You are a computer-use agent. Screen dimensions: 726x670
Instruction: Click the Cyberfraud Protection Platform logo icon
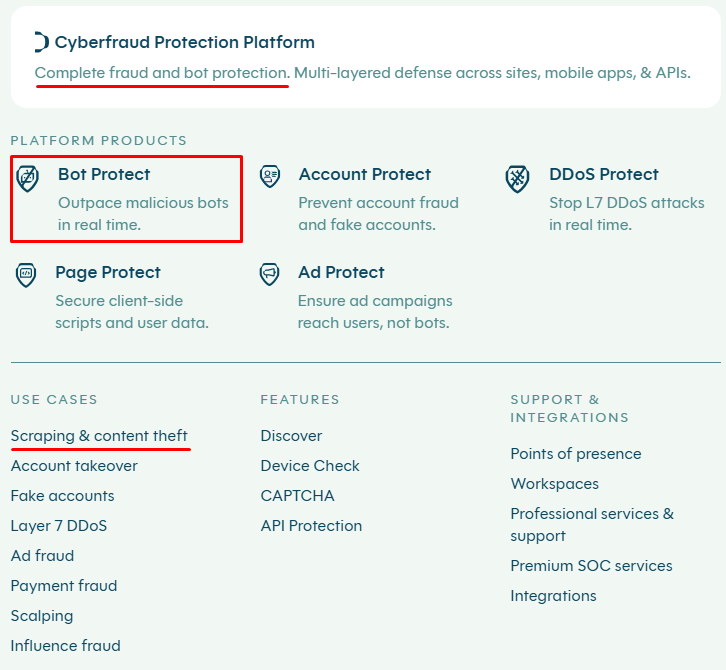tap(42, 42)
